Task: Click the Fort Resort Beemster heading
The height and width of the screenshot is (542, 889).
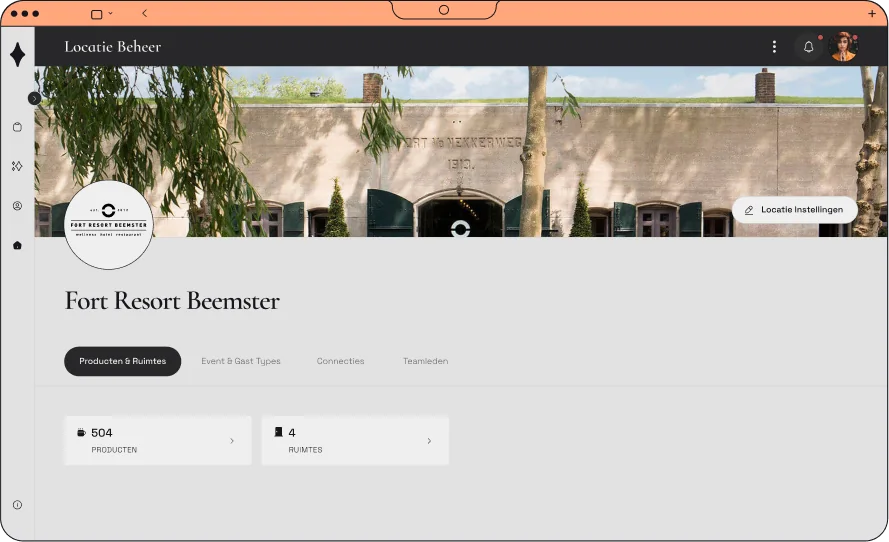Action: (172, 300)
